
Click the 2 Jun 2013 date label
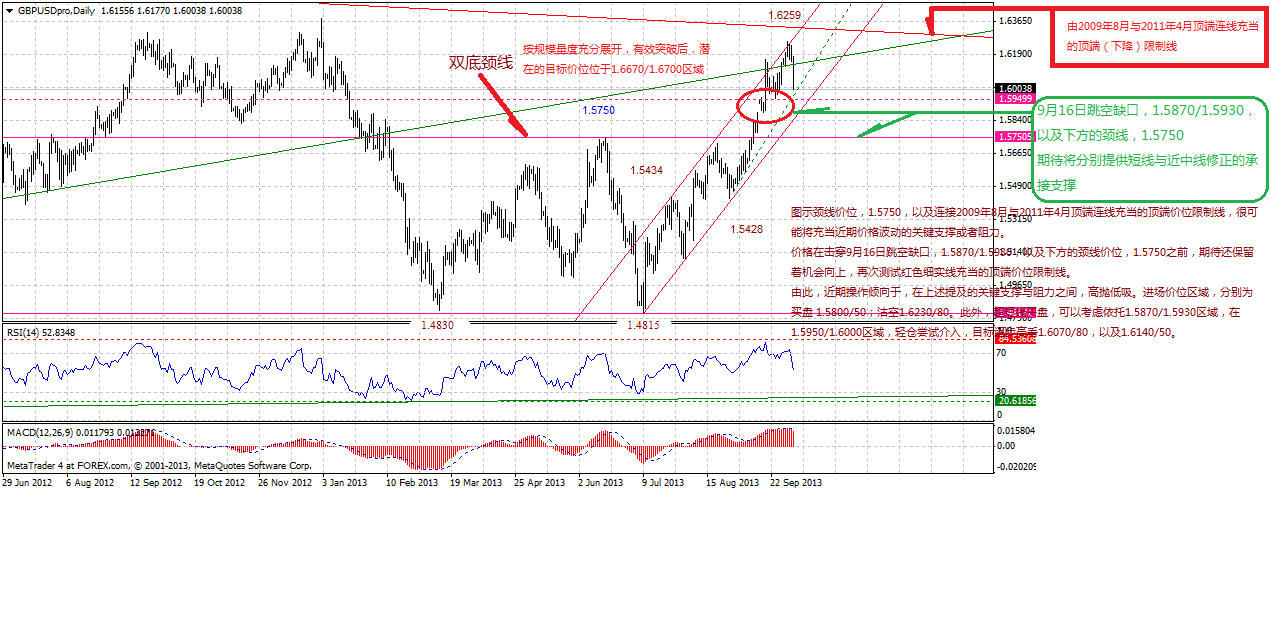tap(601, 482)
